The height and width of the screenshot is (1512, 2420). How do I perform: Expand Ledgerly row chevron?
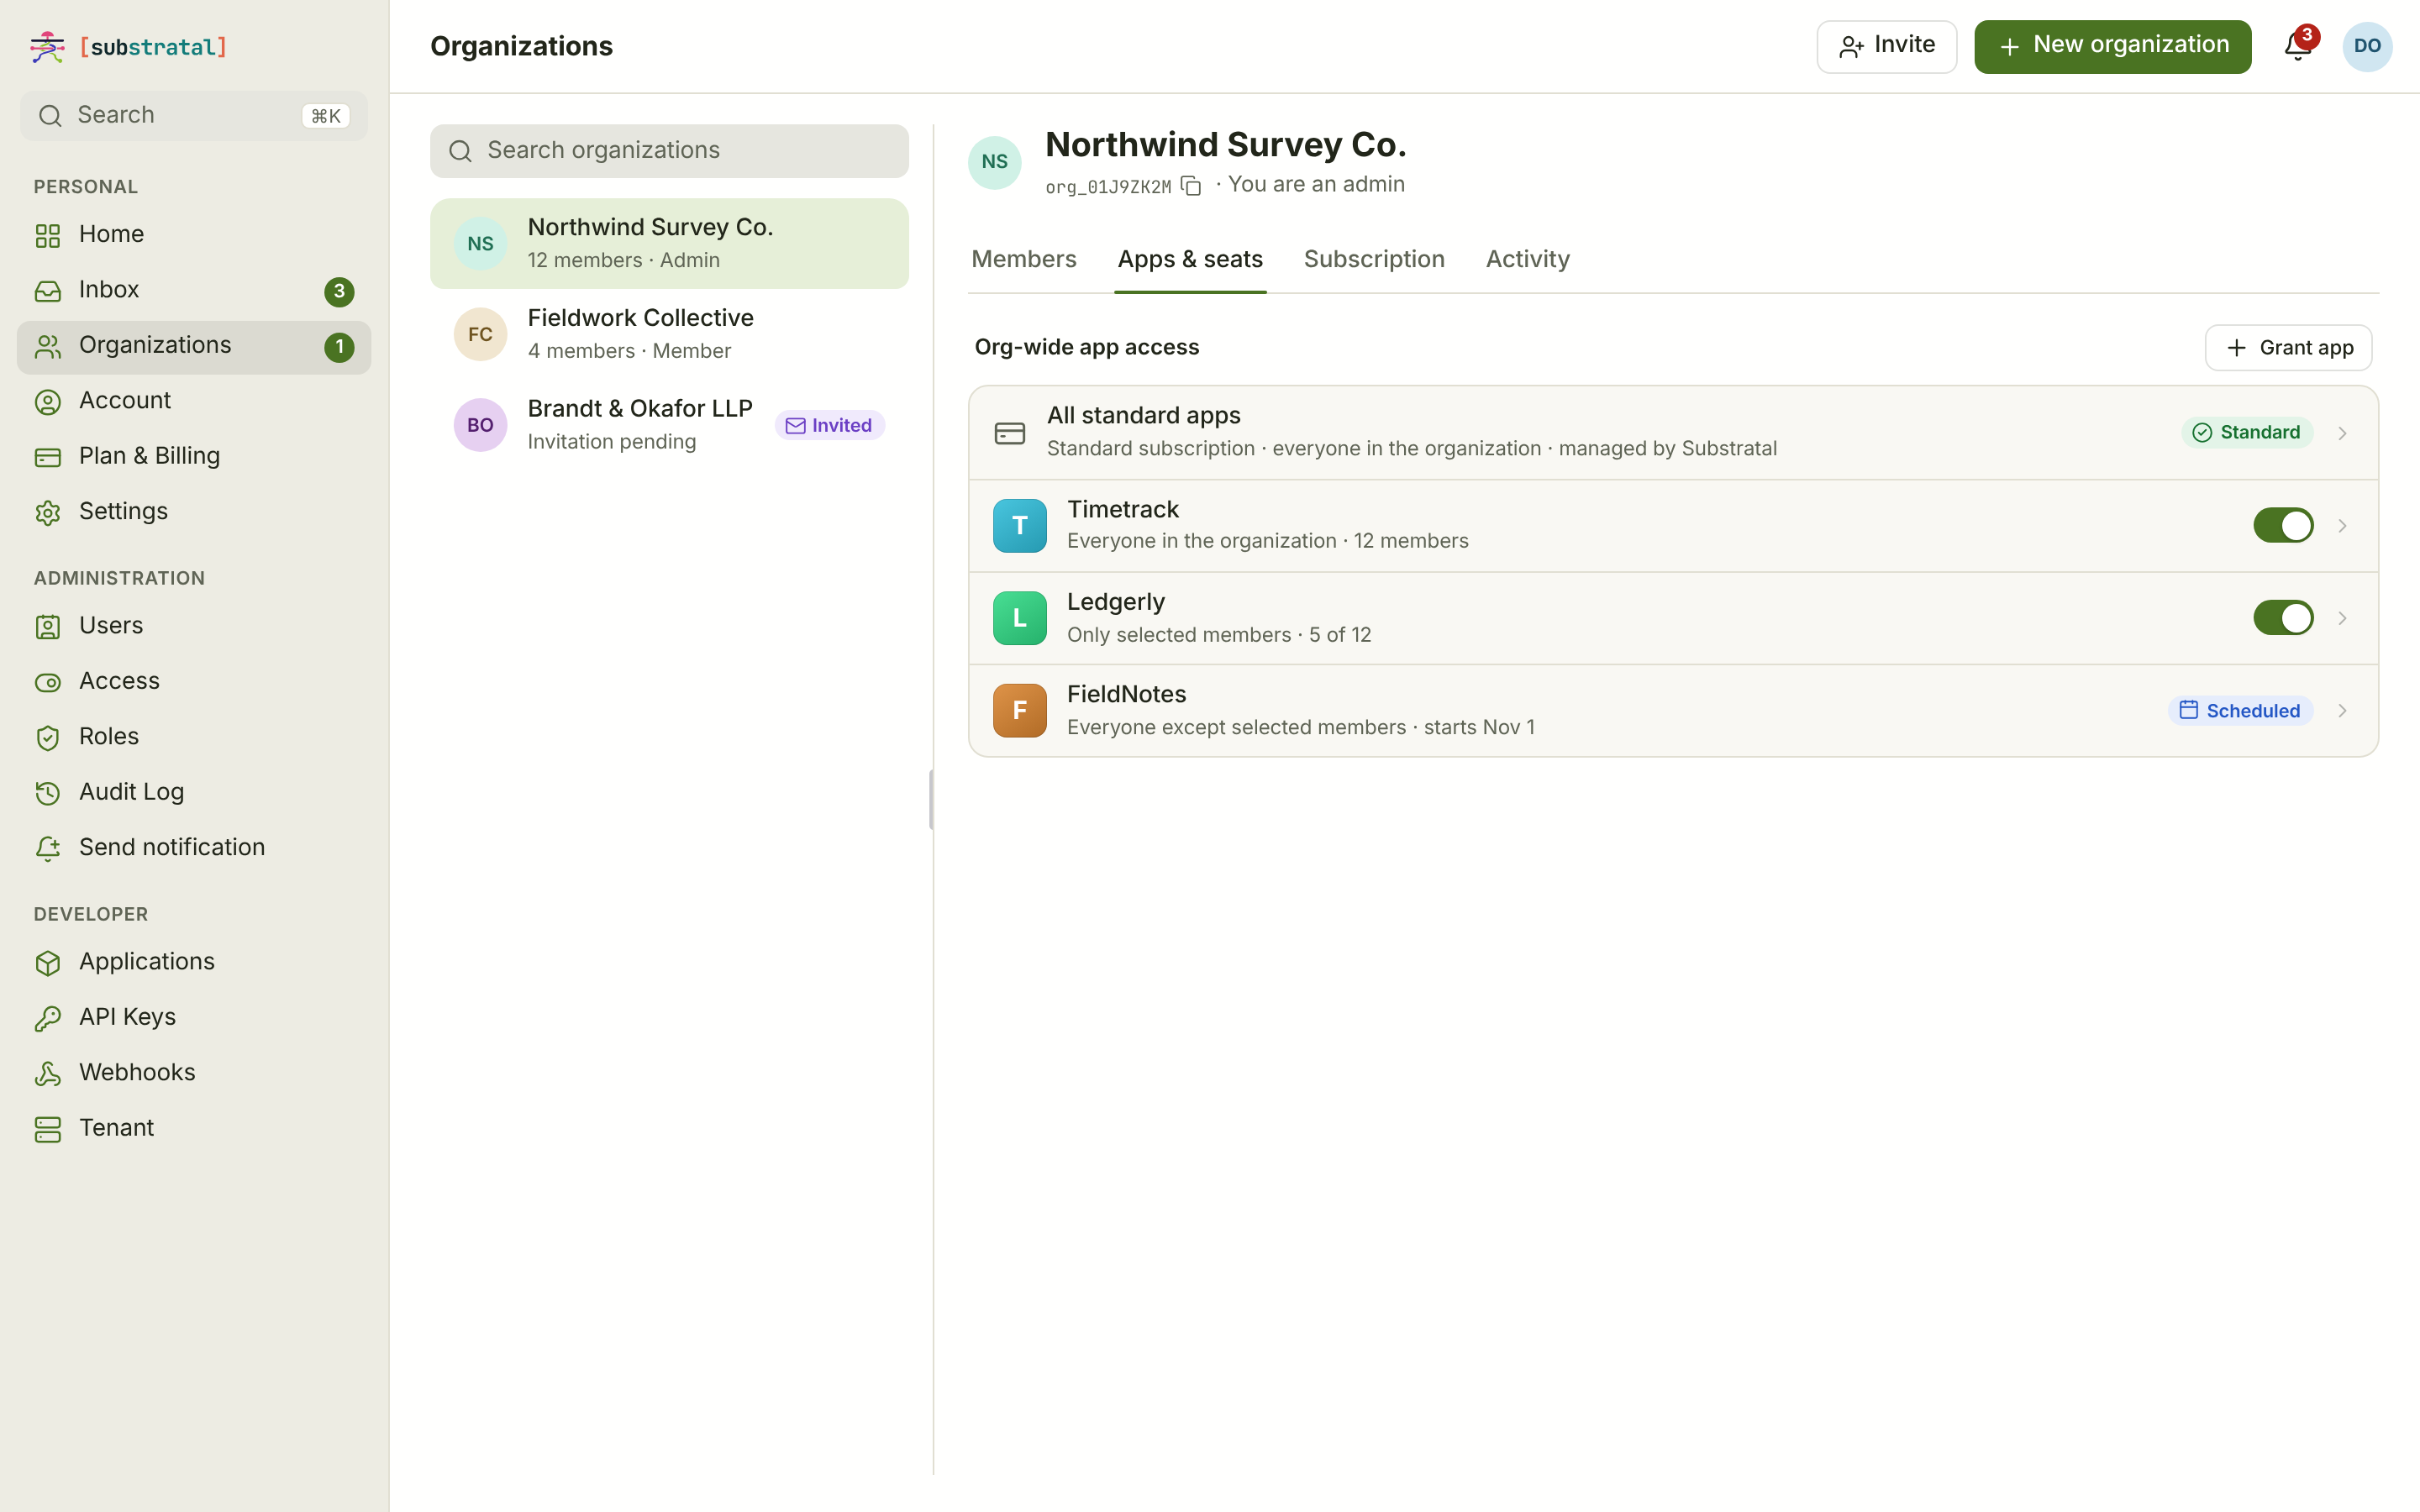coord(2342,618)
